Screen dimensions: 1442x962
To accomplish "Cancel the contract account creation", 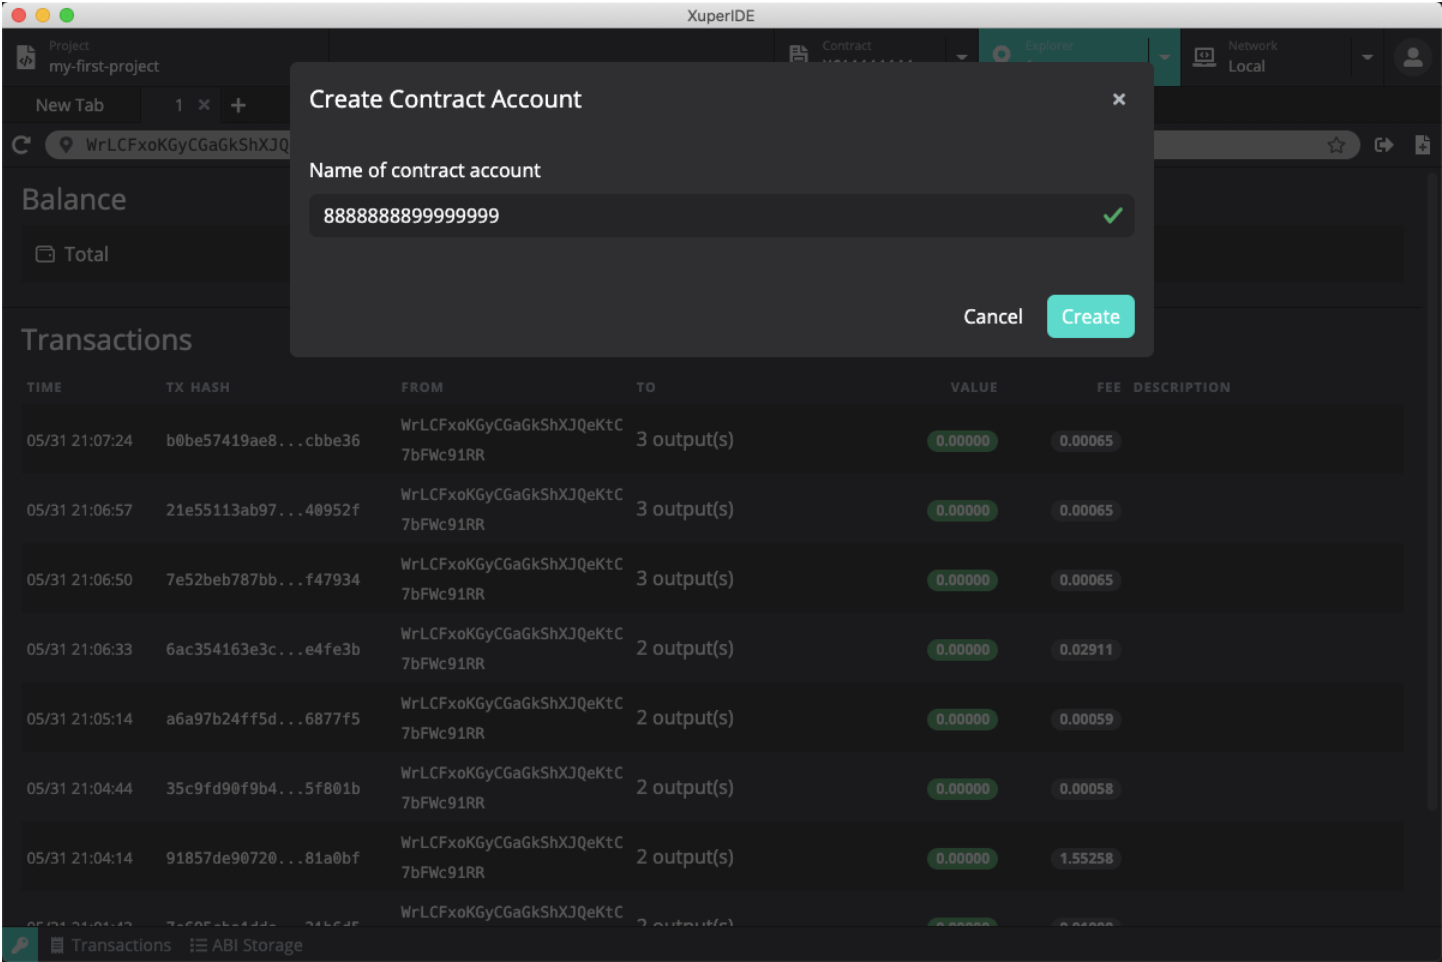I will pyautogui.click(x=992, y=316).
